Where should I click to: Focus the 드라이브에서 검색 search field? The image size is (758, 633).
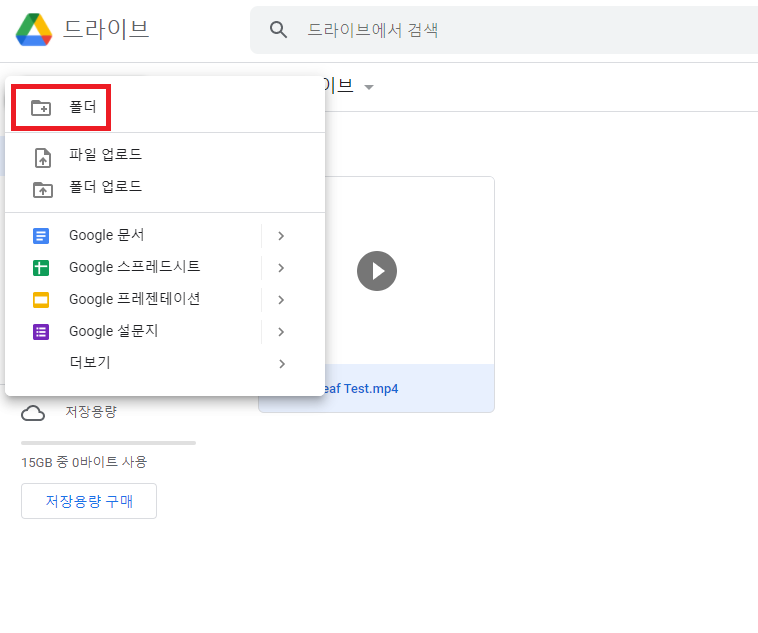click(504, 30)
